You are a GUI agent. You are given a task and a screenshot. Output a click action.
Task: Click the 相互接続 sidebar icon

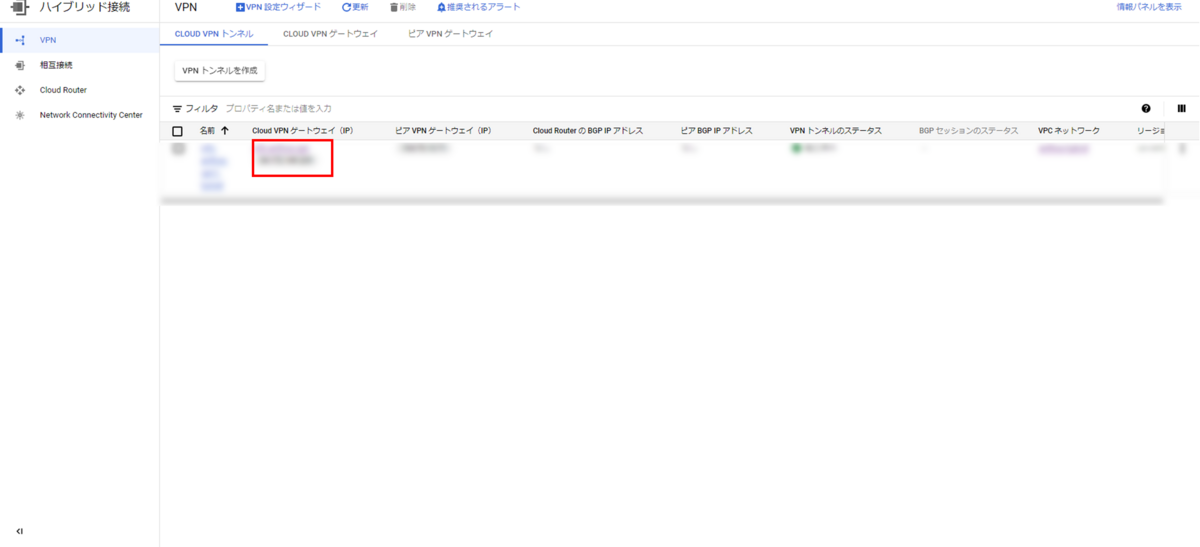click(19, 65)
